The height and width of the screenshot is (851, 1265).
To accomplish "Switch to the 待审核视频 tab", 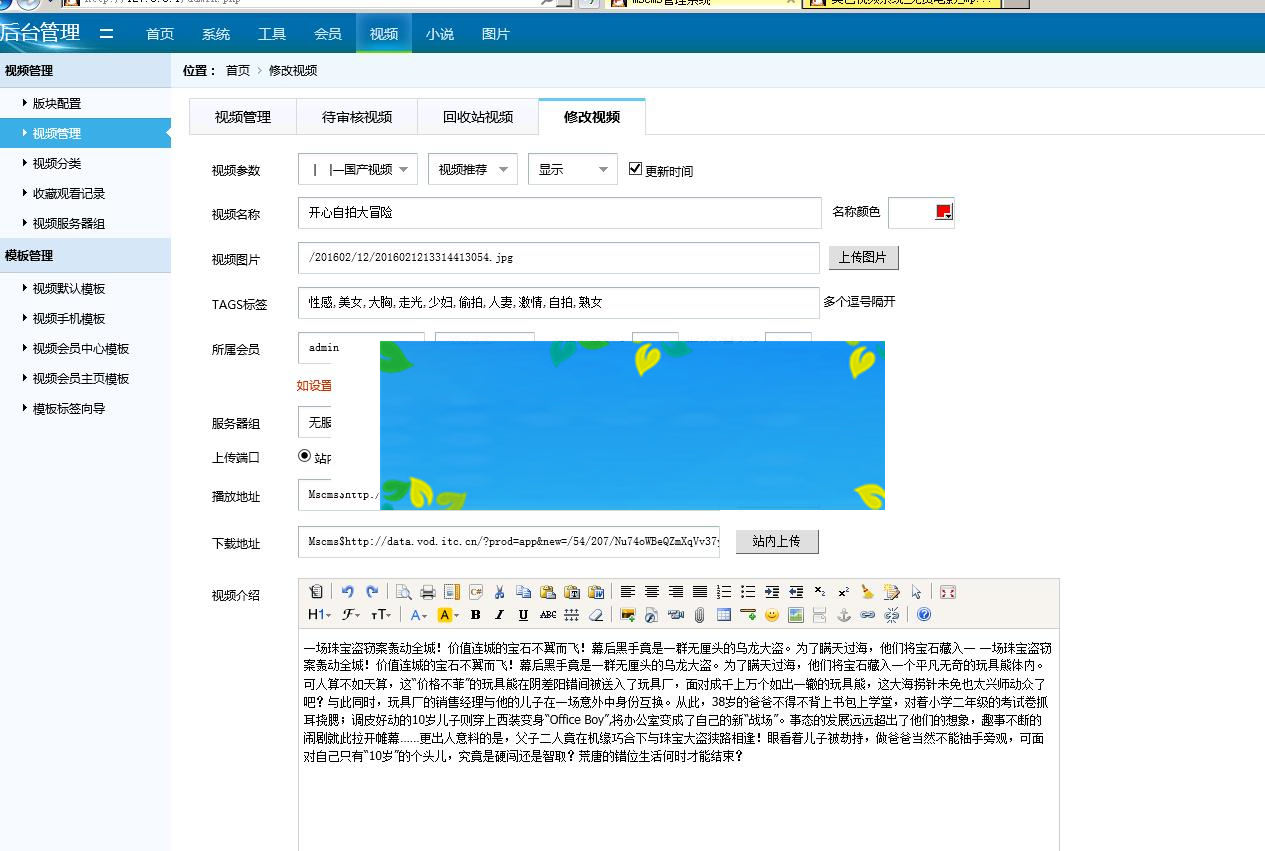I will click(356, 117).
